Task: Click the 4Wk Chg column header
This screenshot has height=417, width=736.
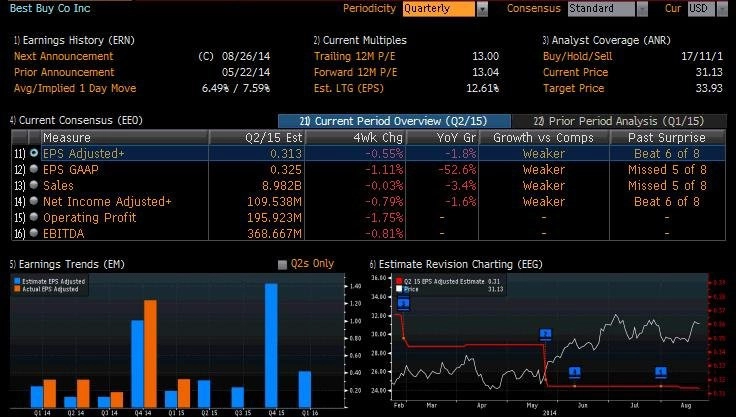Action: (x=356, y=138)
